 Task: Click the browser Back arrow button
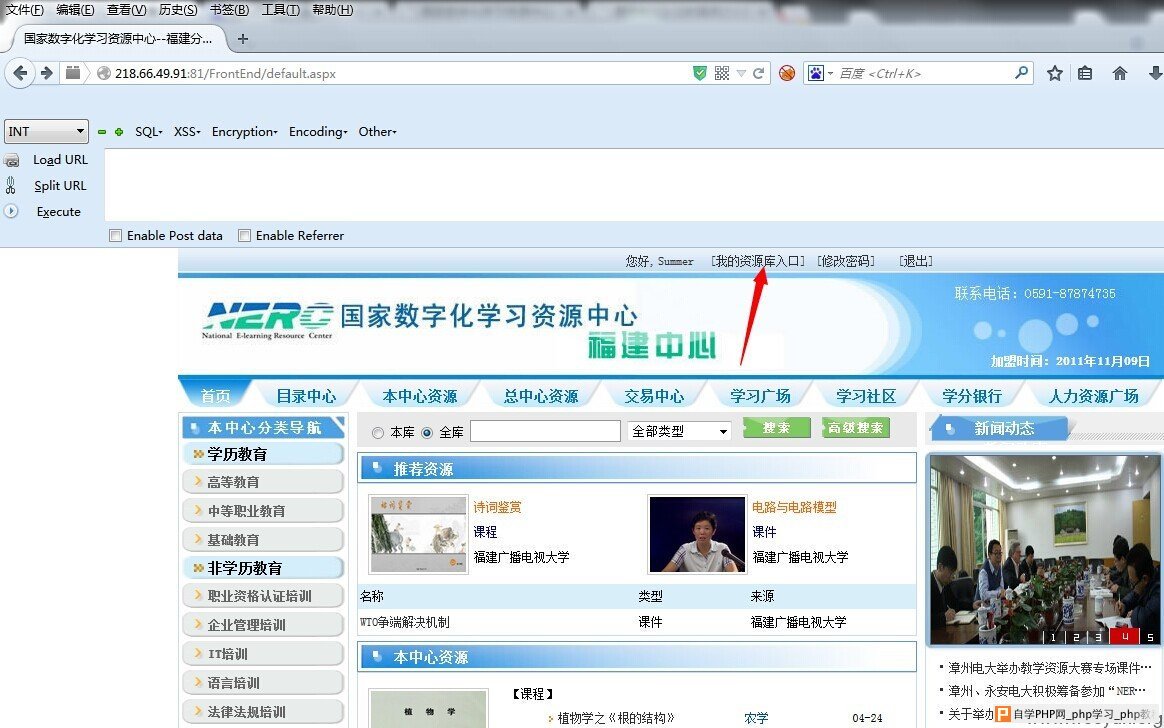tap(20, 73)
